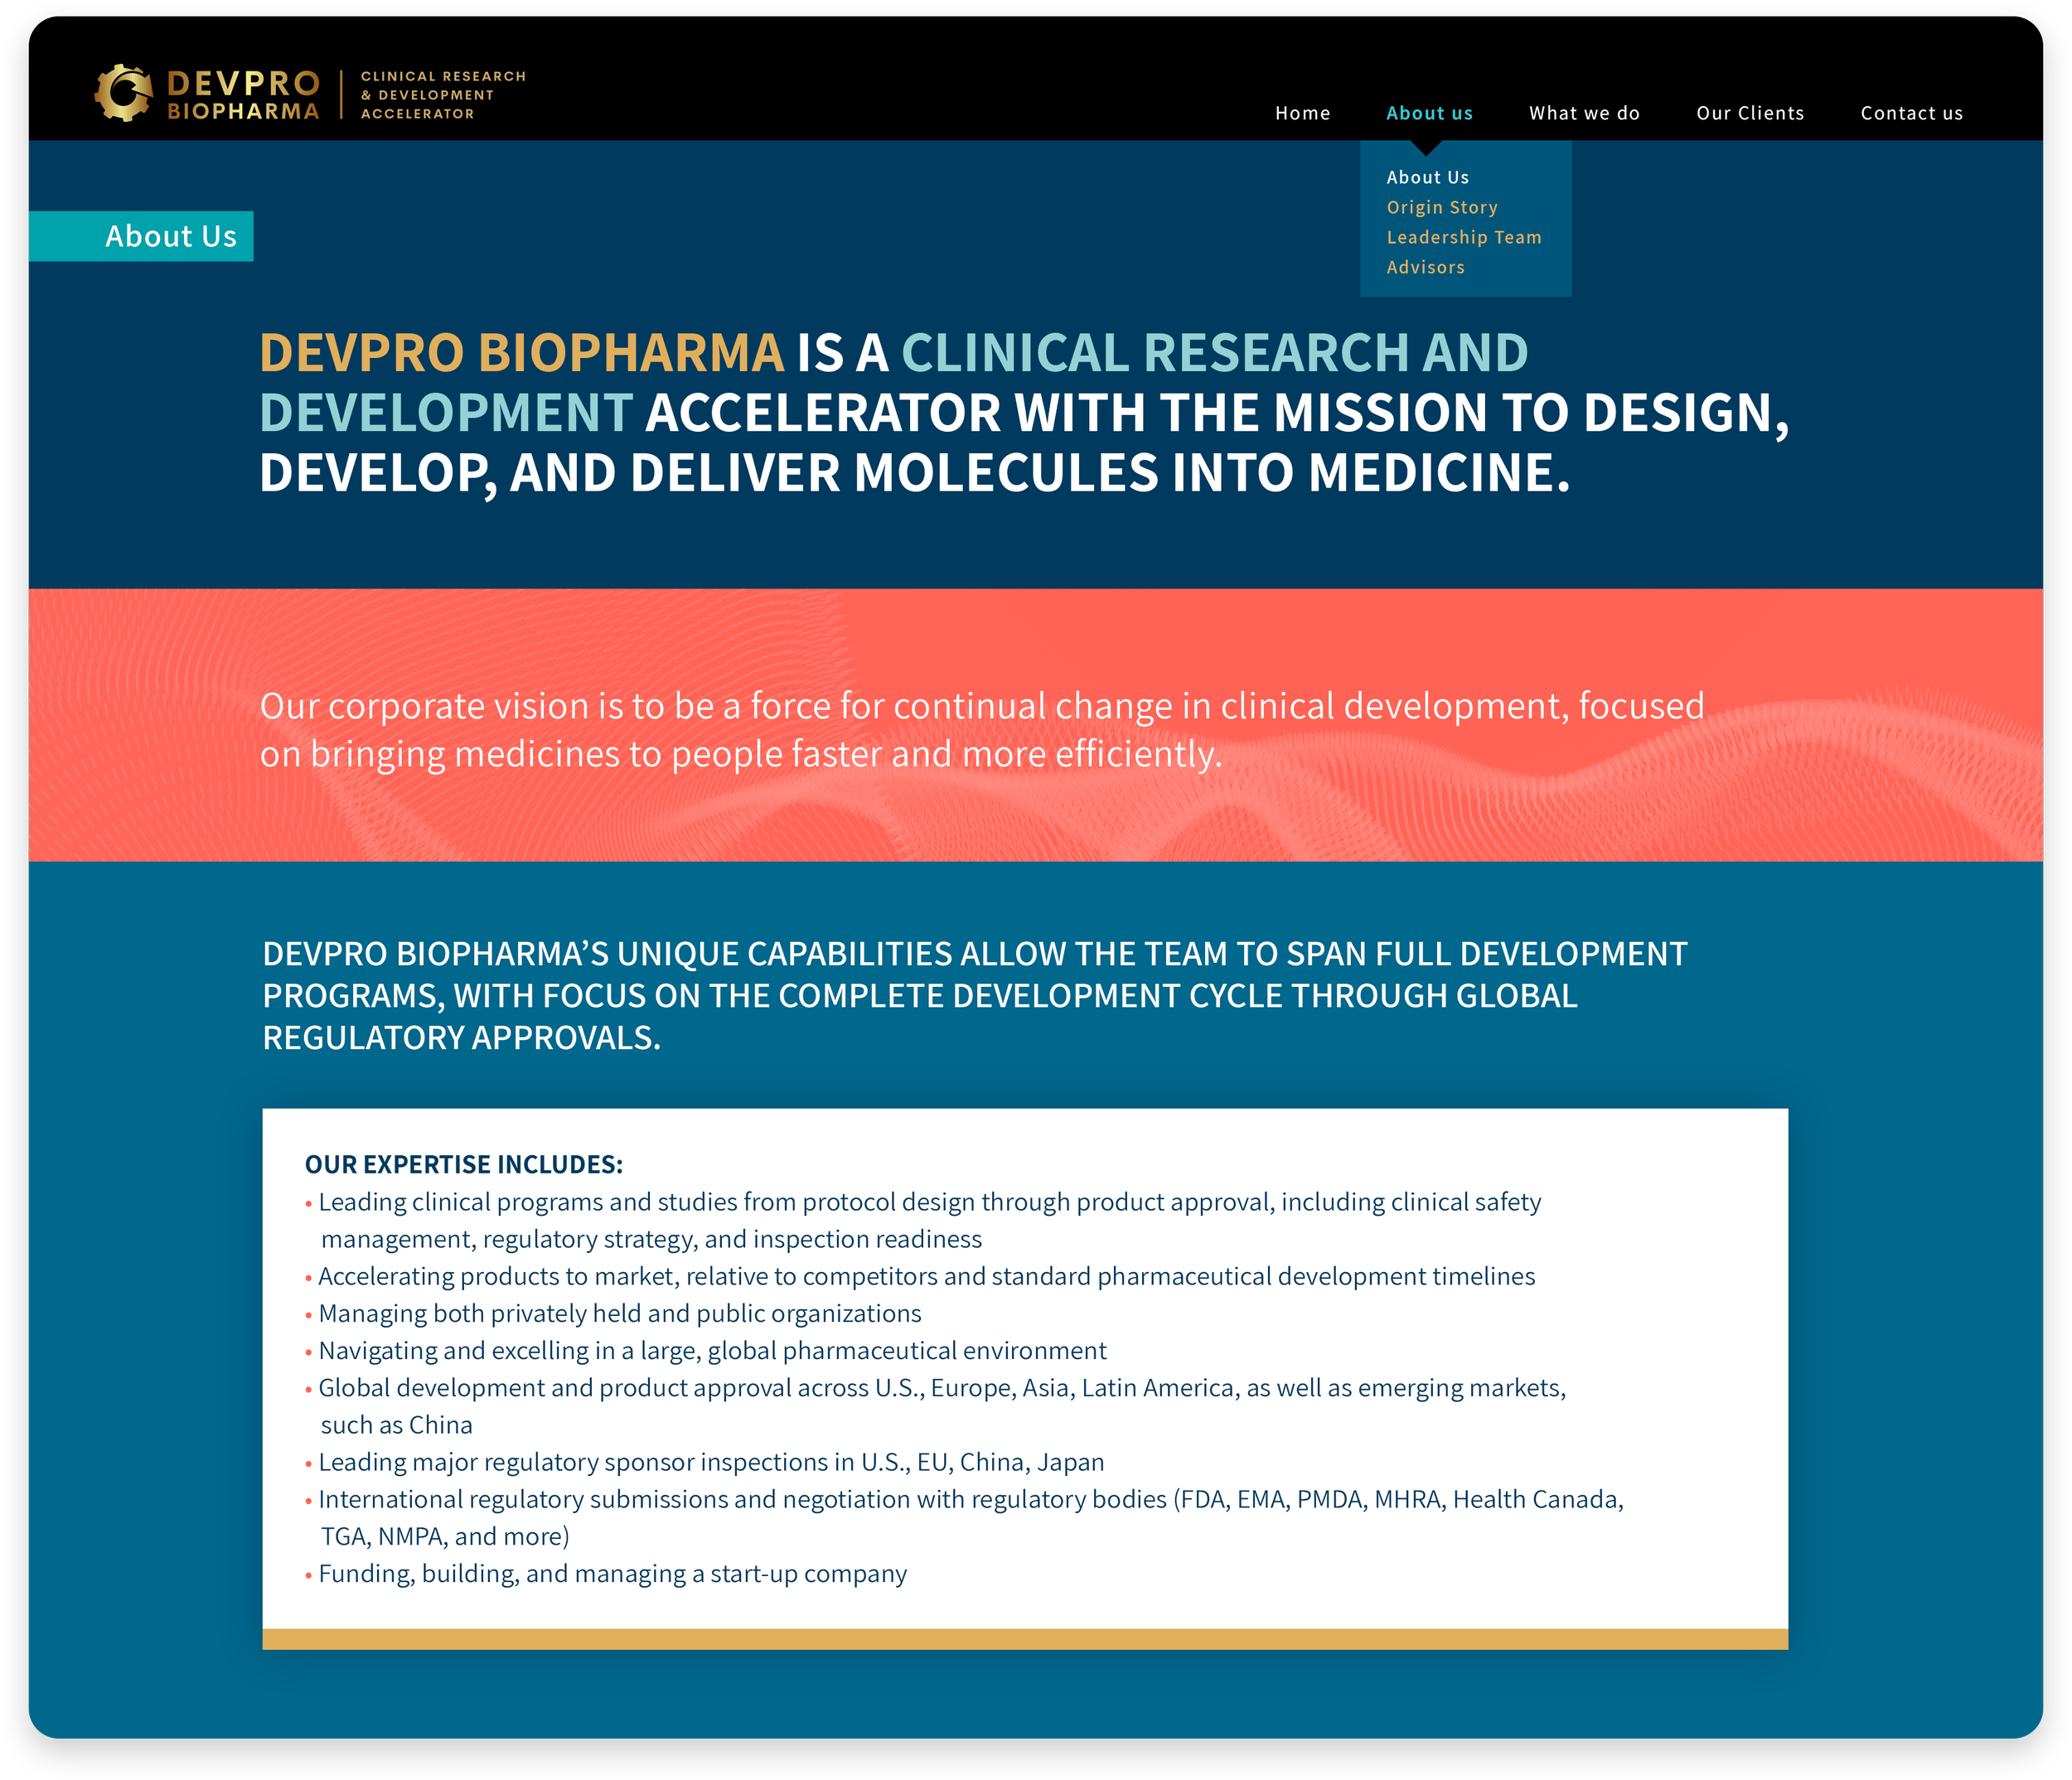Click the DevPro Biopharma gear logo icon
This screenshot has height=1780, width=2072.
tap(123, 93)
